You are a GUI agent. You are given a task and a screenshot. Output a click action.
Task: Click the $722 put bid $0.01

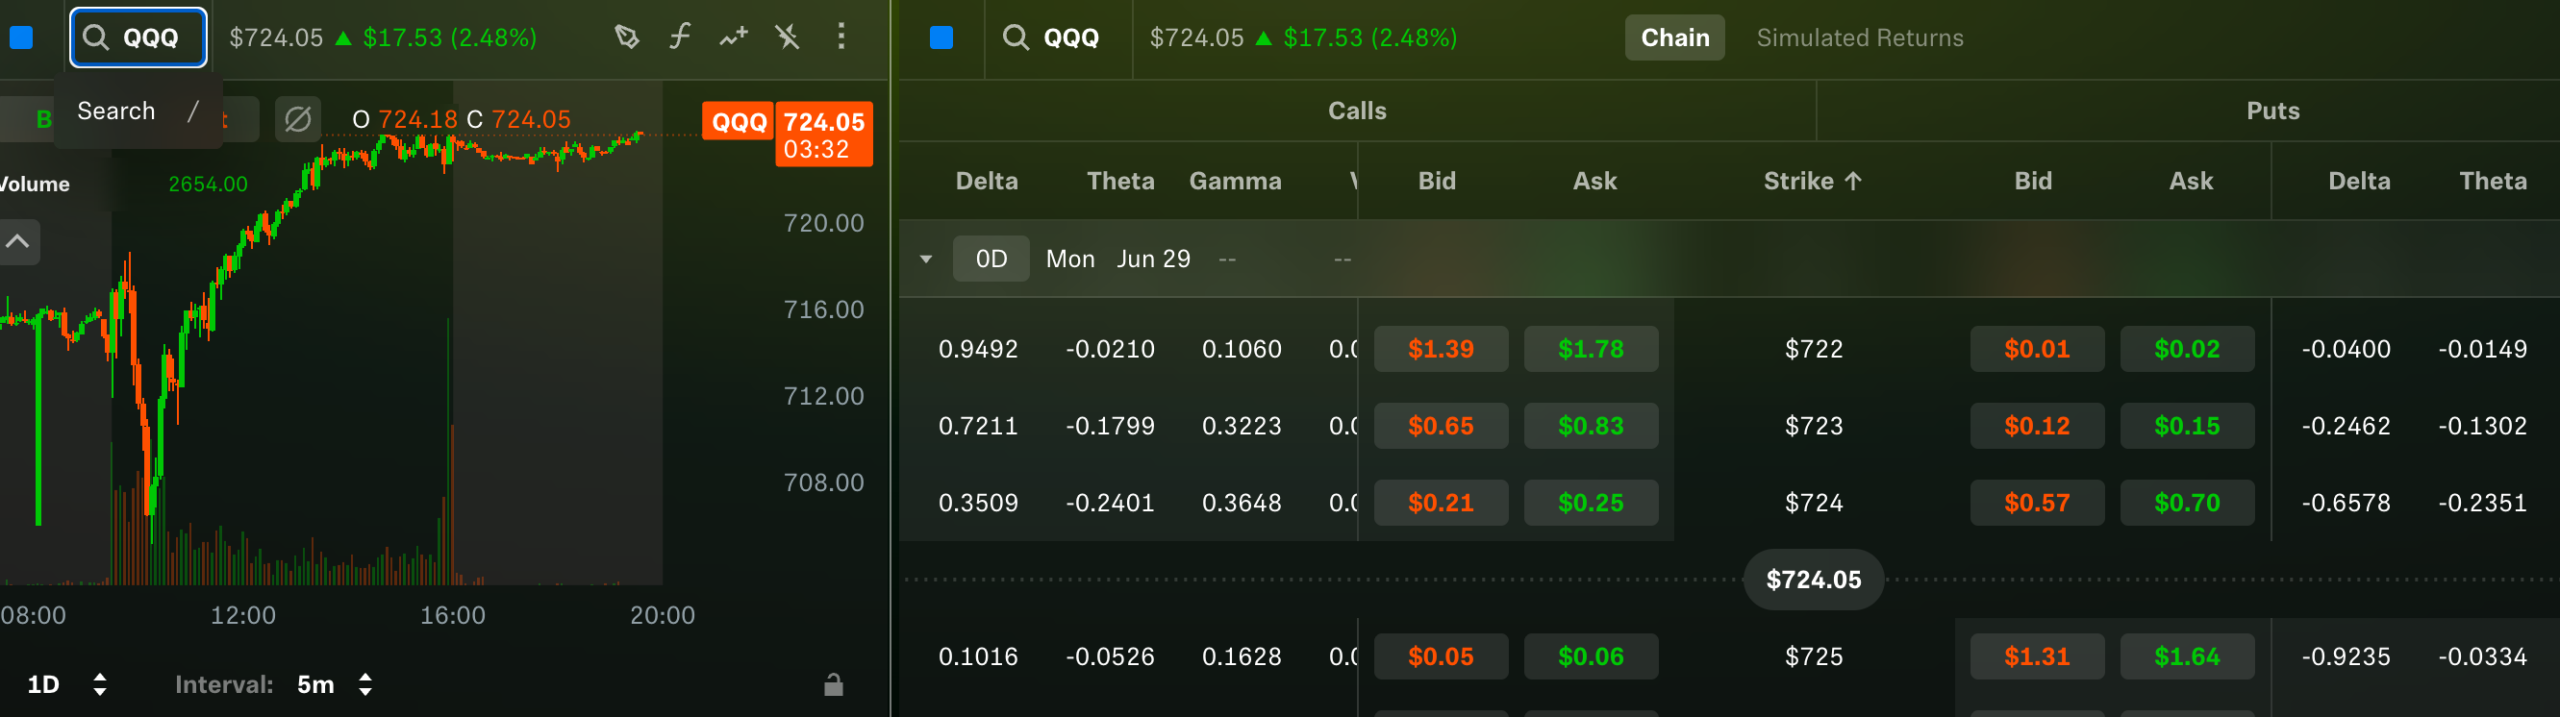click(x=2037, y=349)
